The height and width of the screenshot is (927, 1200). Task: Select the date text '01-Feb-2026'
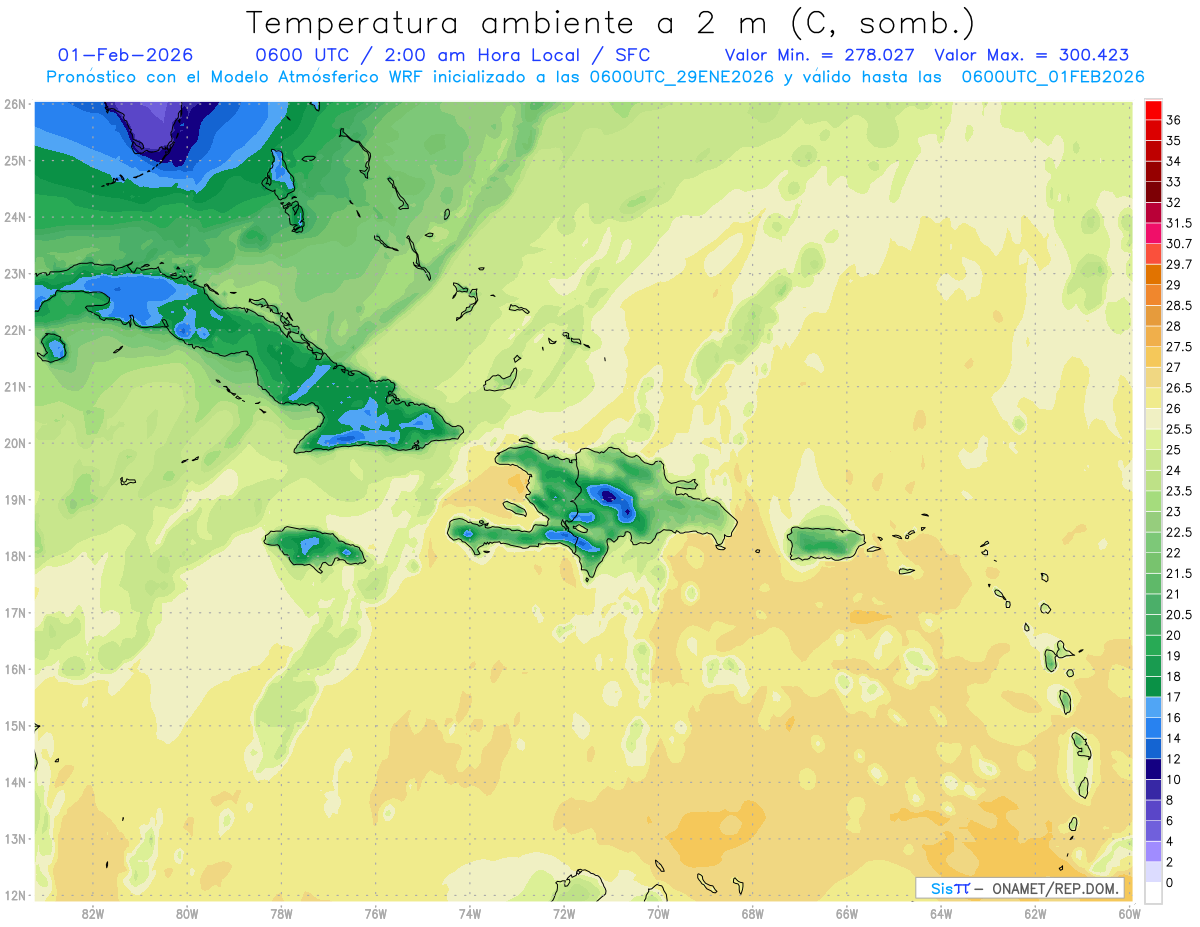point(126,55)
